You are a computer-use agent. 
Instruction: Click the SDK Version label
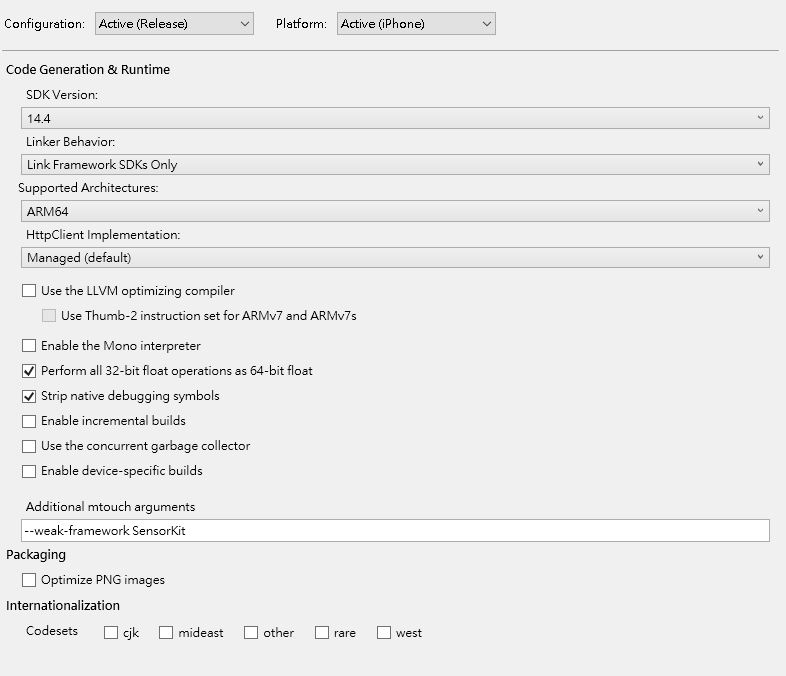pos(62,95)
